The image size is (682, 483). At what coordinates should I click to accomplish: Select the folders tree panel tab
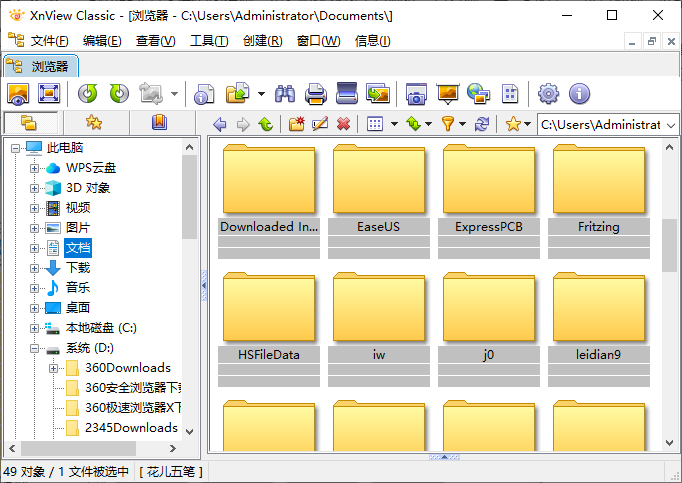point(31,123)
